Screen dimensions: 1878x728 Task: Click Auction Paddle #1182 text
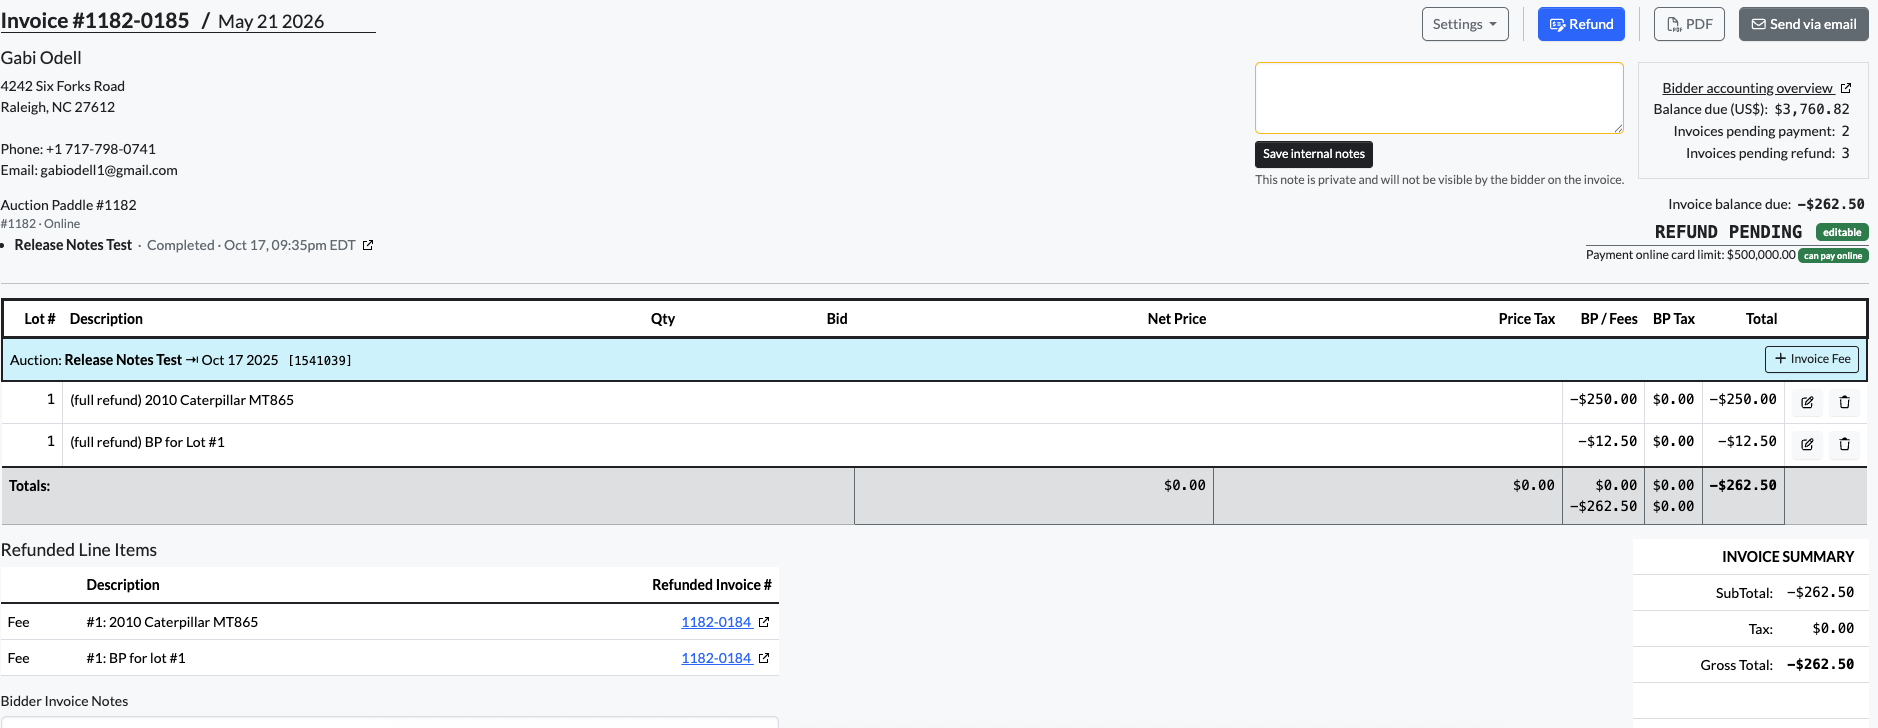click(x=68, y=205)
